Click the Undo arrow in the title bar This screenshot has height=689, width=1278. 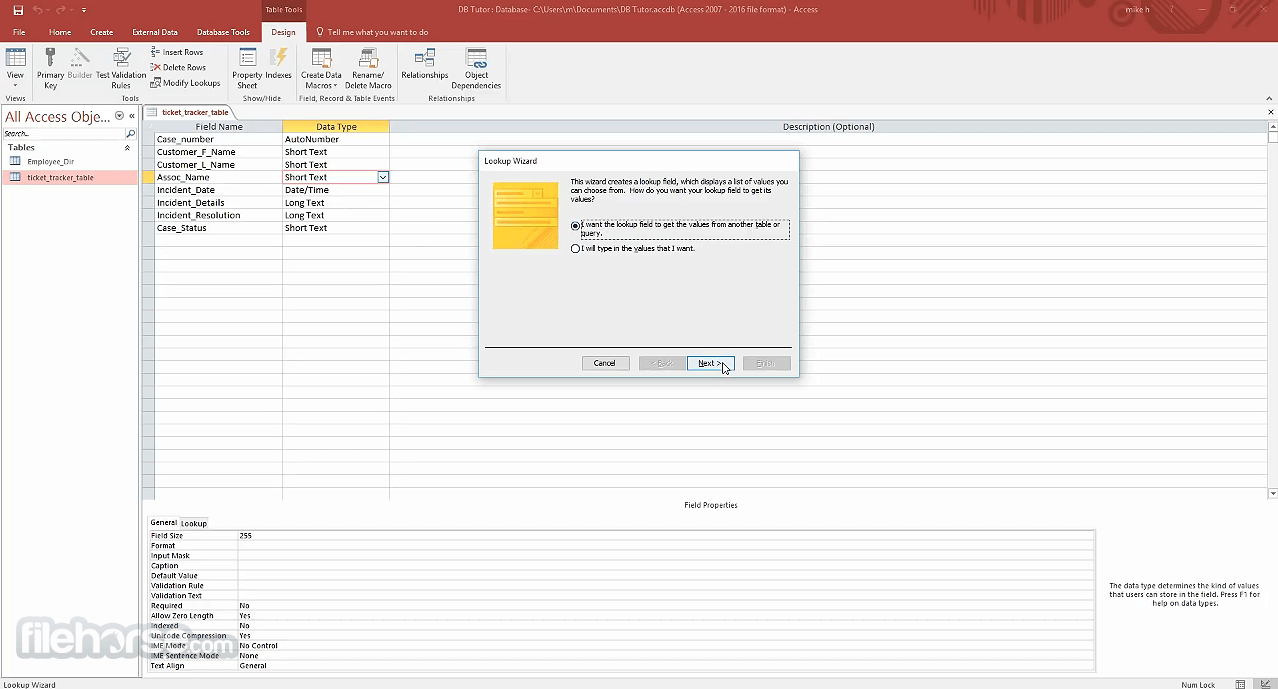click(x=37, y=10)
